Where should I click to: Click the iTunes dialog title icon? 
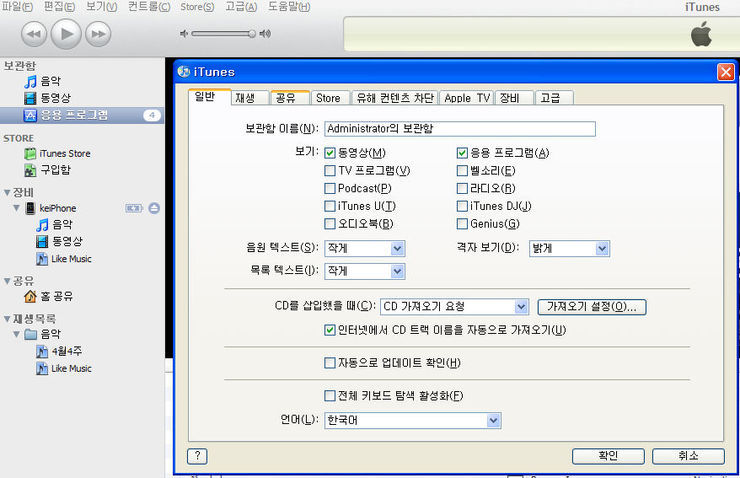pos(184,72)
